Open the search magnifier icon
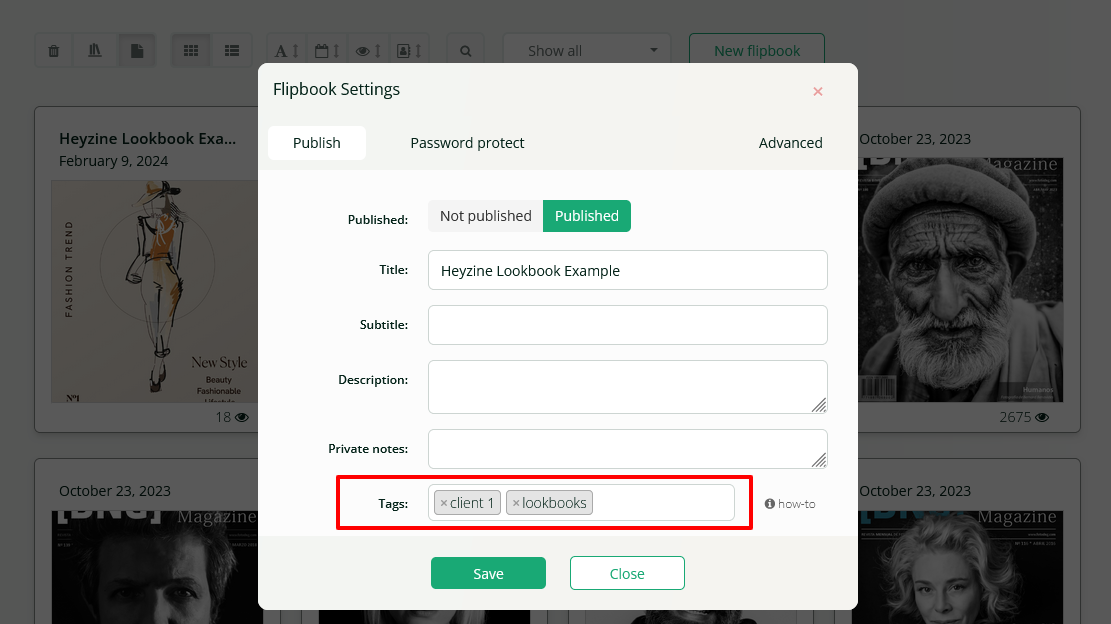Screen dimensions: 1111x624 (x=465, y=50)
